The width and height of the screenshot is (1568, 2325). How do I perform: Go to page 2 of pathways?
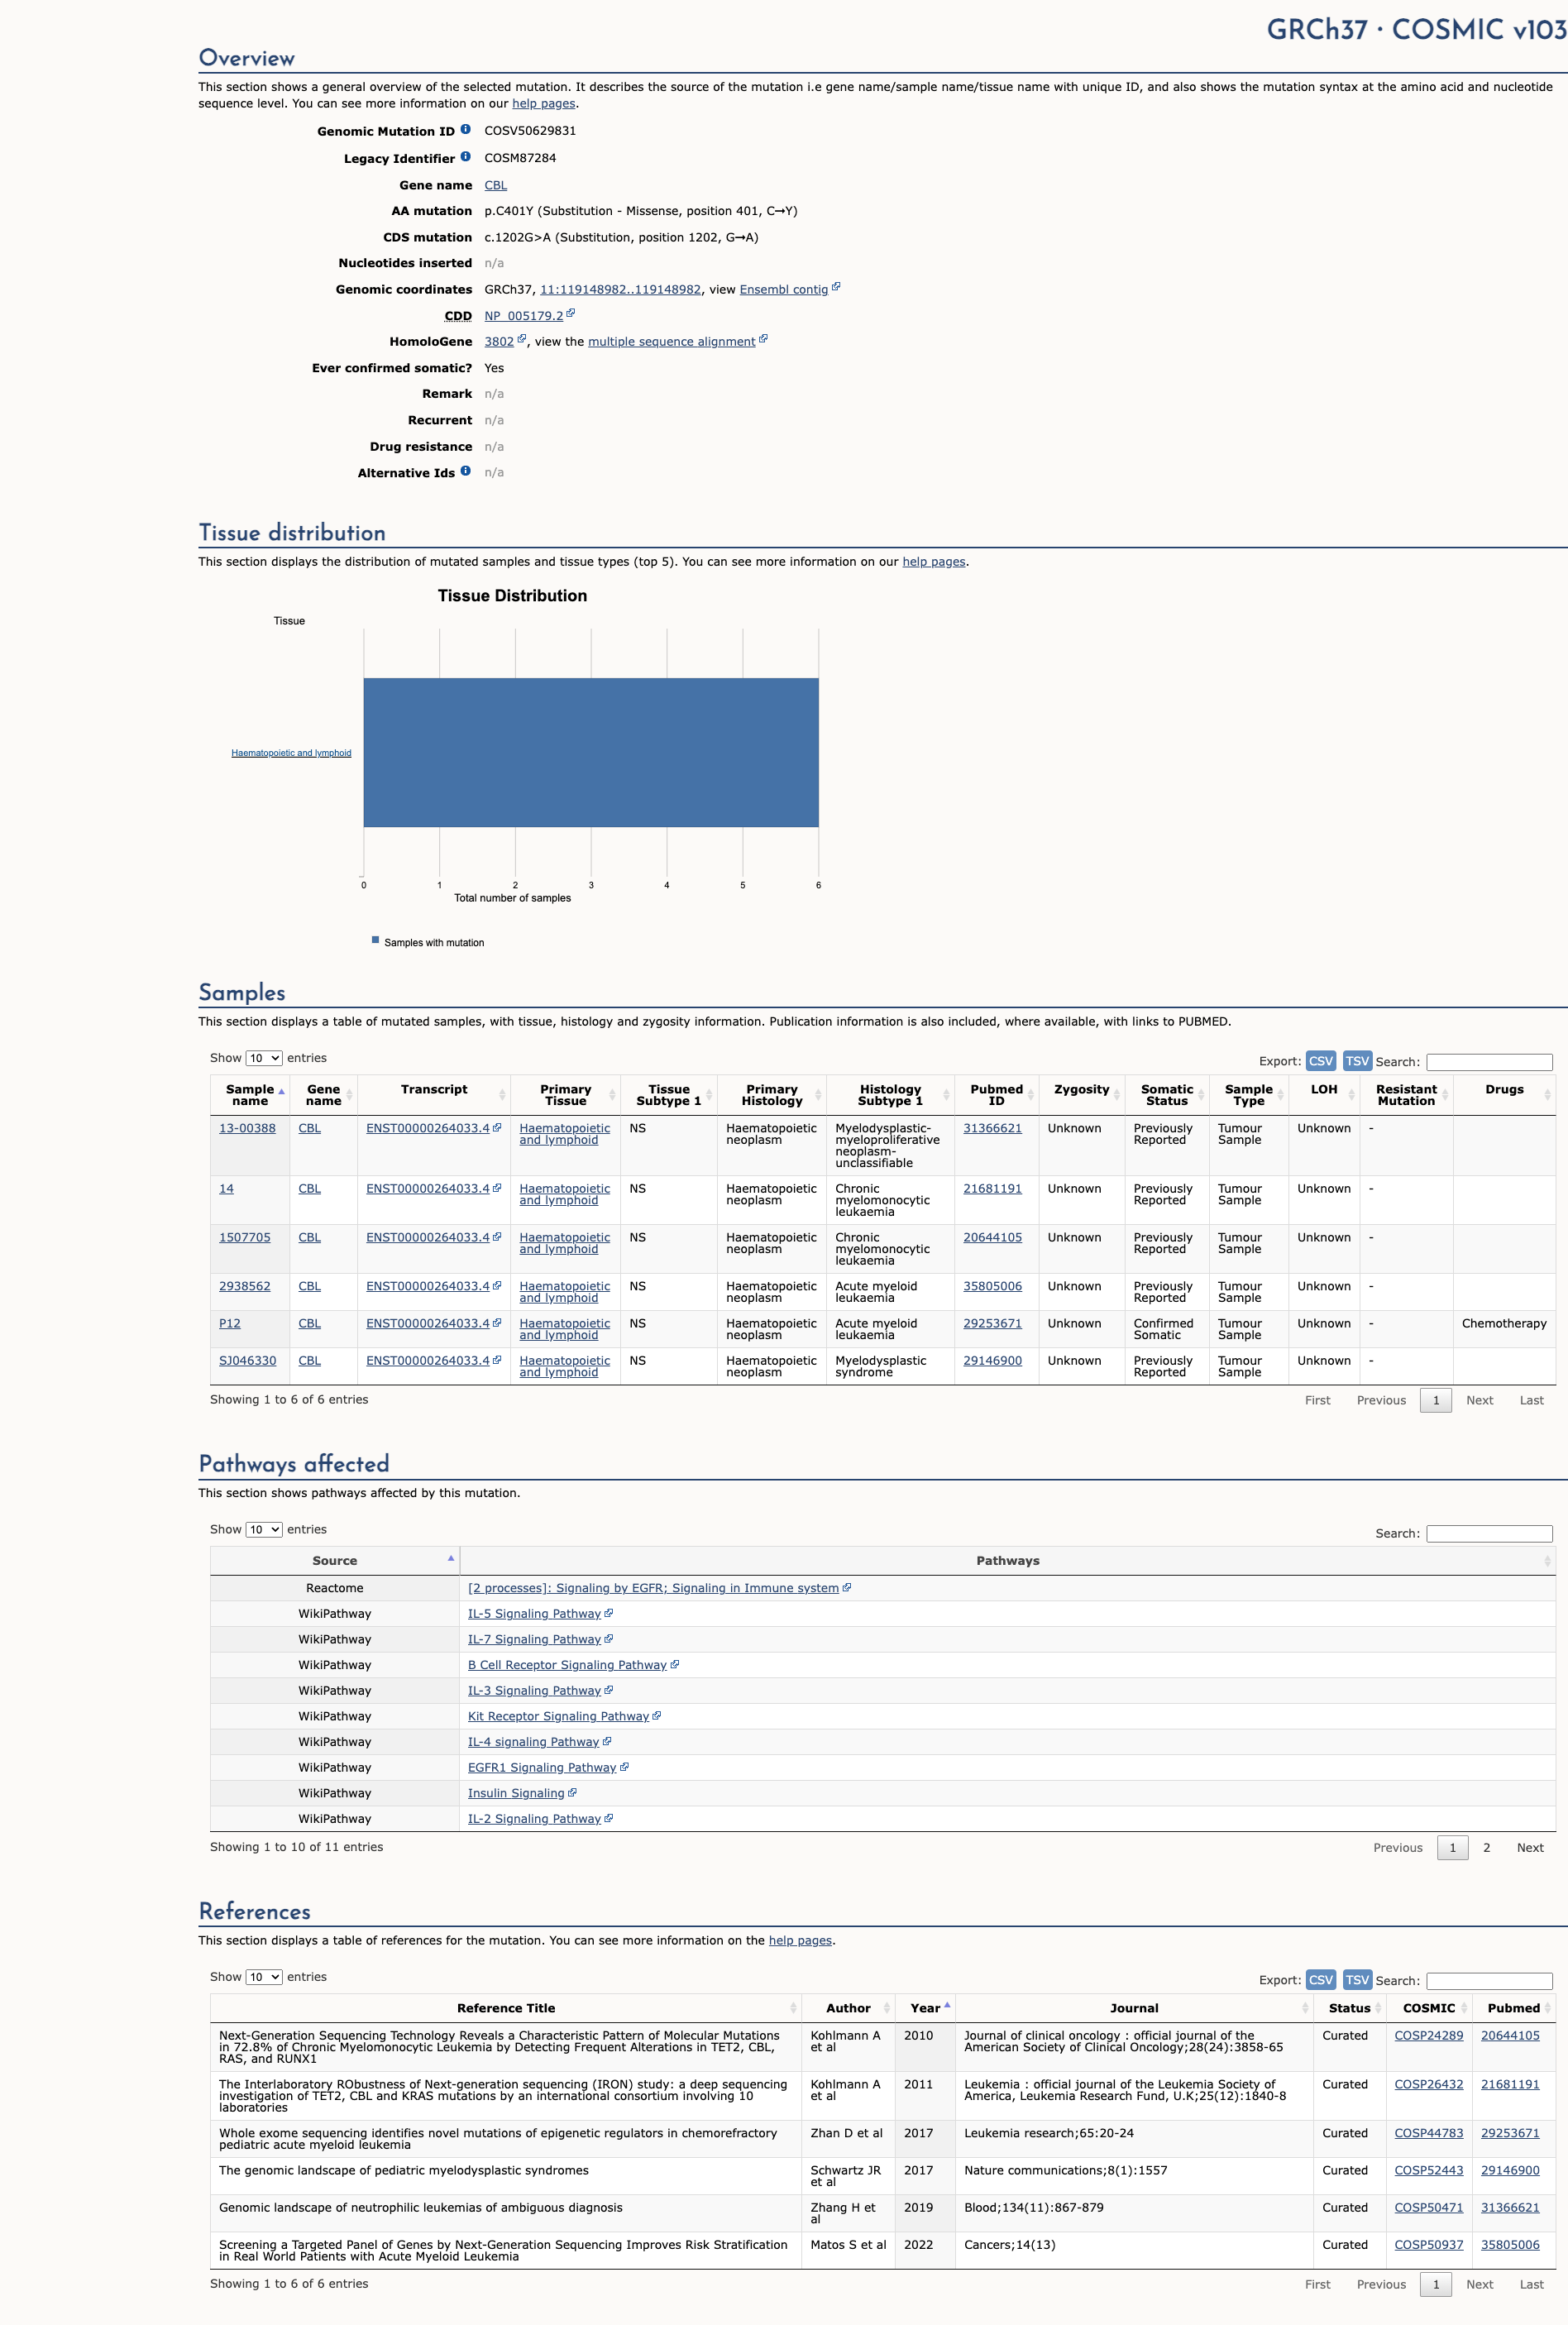pyautogui.click(x=1486, y=1848)
